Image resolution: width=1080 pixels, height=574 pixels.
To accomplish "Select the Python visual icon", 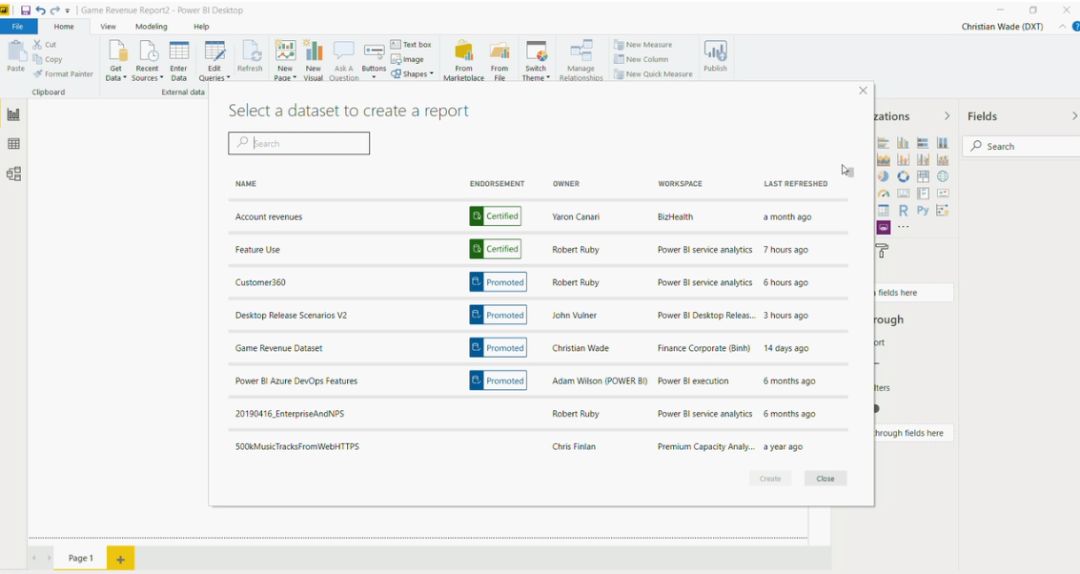I will [922, 210].
